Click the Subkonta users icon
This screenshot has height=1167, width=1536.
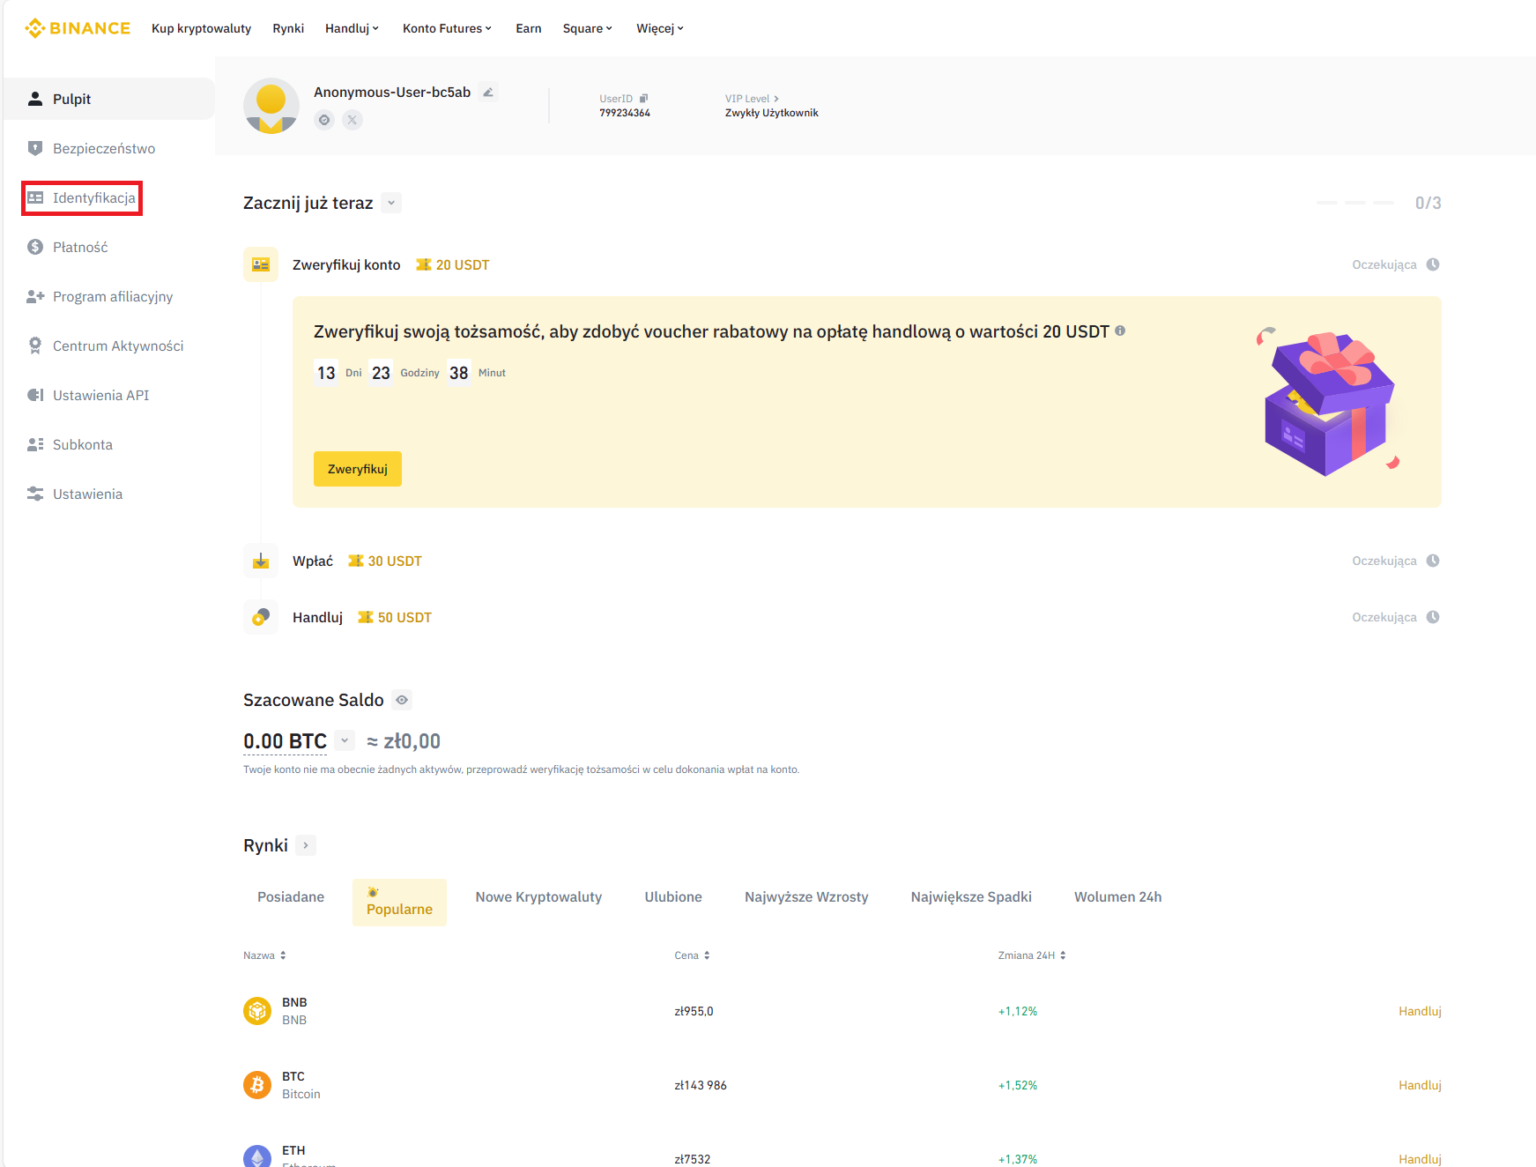[35, 444]
